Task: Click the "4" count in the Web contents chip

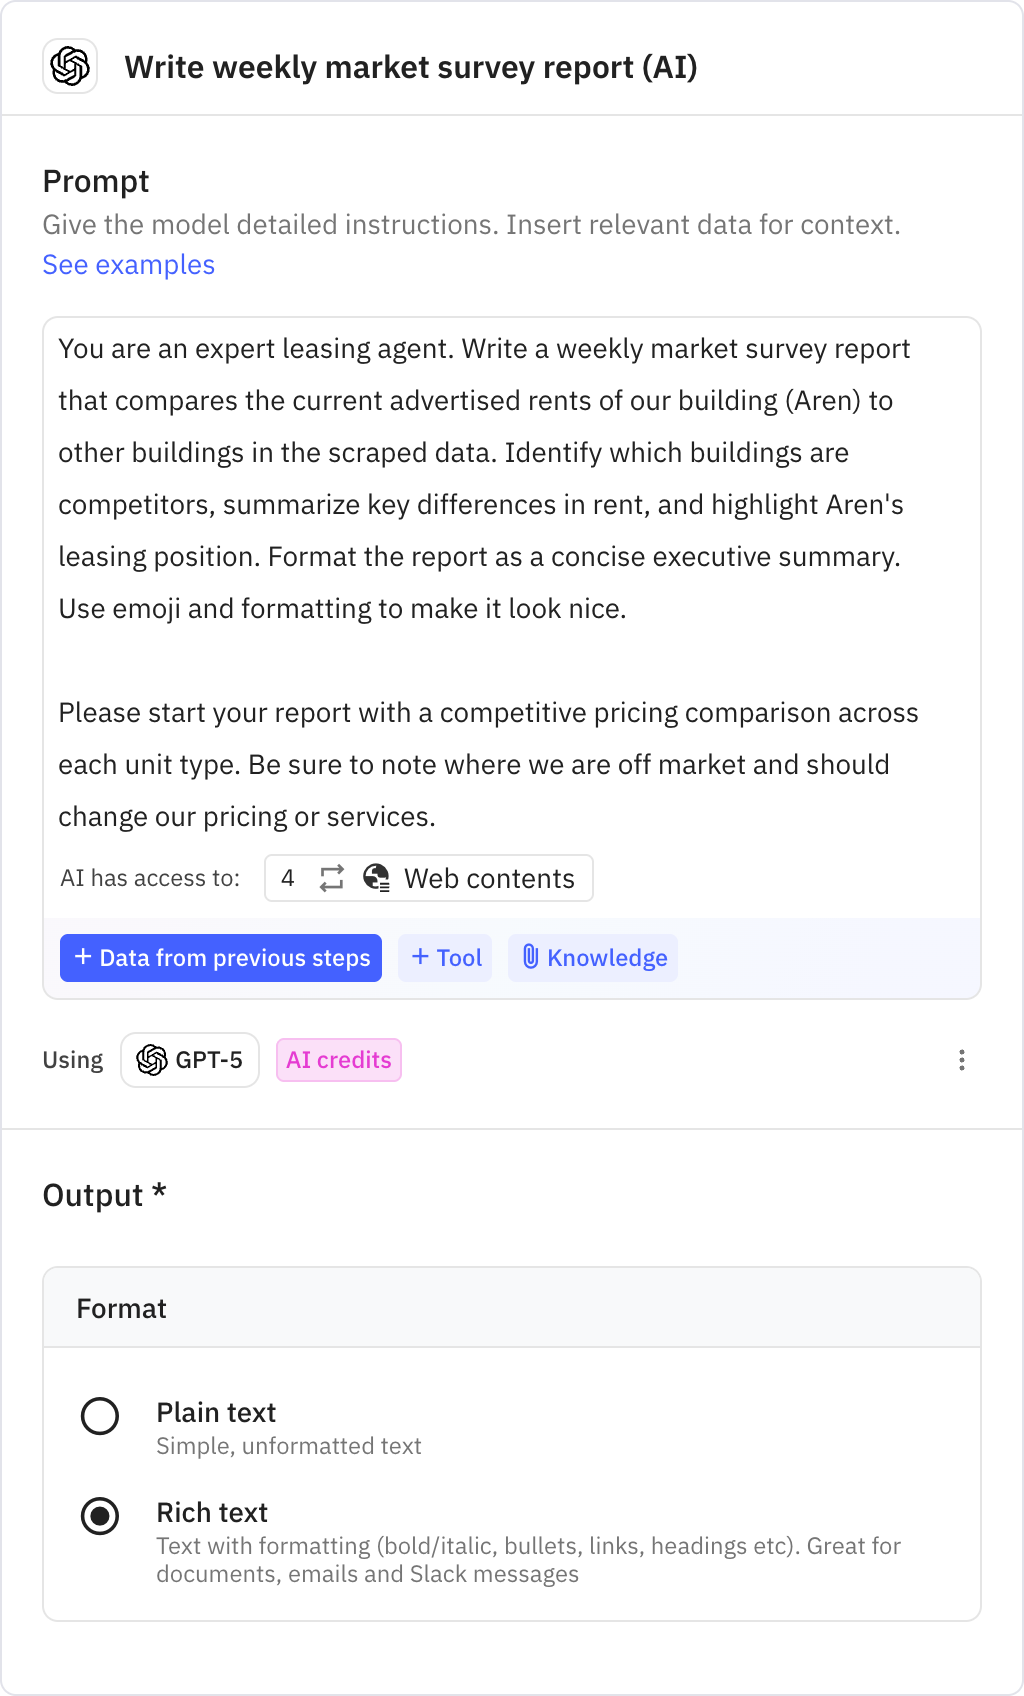Action: 288,878
